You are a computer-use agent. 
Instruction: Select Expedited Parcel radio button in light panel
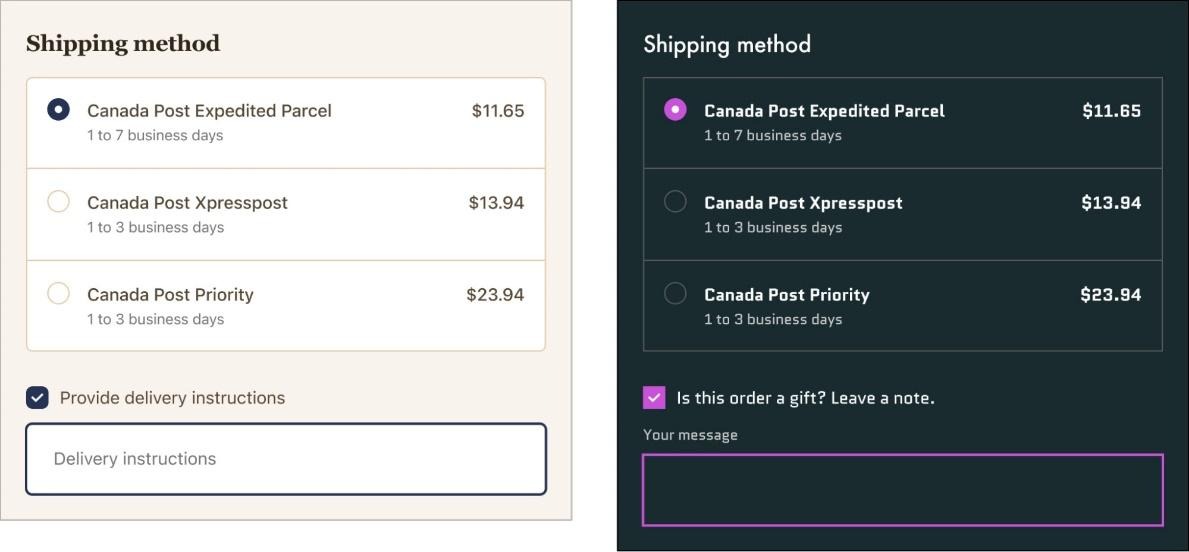tap(58, 110)
